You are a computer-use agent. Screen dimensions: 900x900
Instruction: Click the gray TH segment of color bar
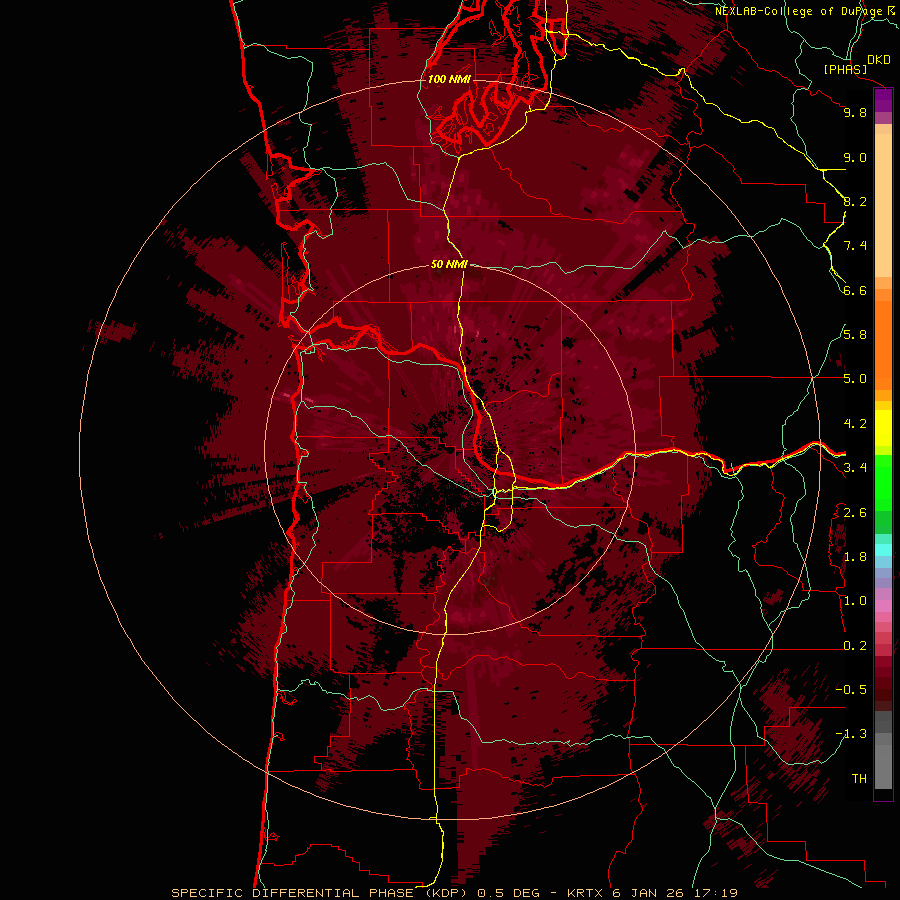(883, 766)
